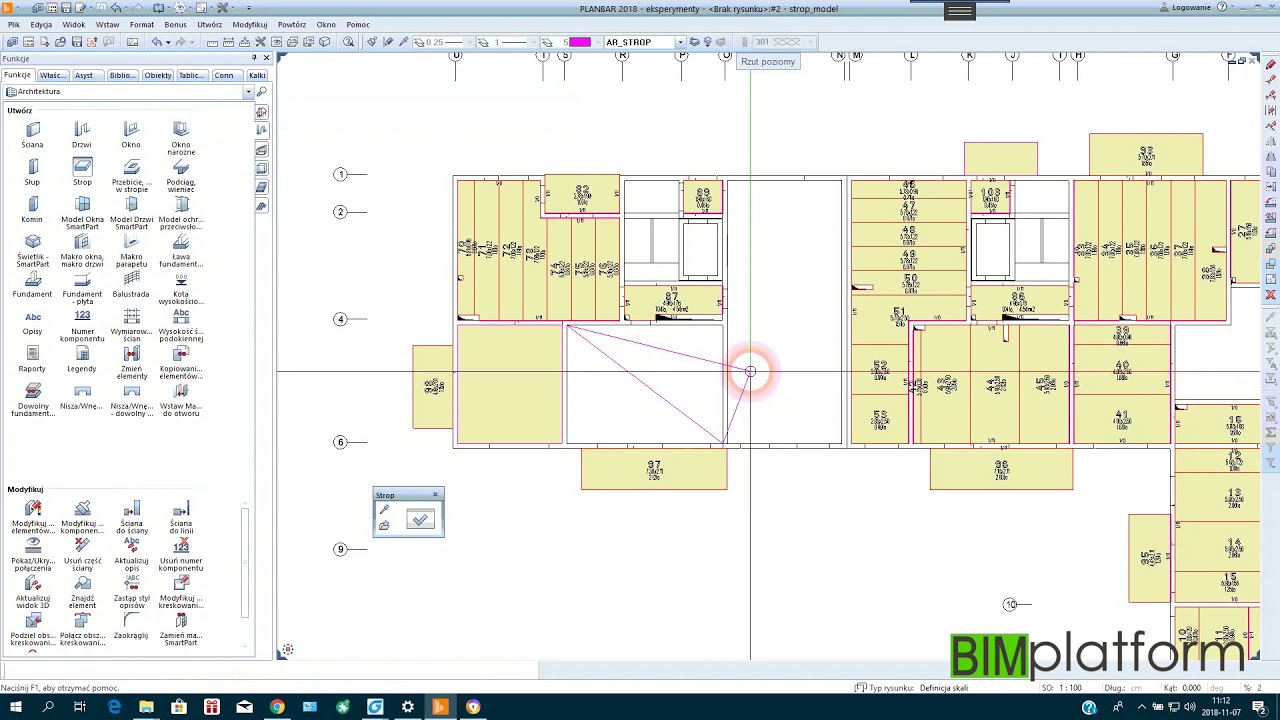
Task: Select the Balustrada railing tool
Action: click(131, 285)
